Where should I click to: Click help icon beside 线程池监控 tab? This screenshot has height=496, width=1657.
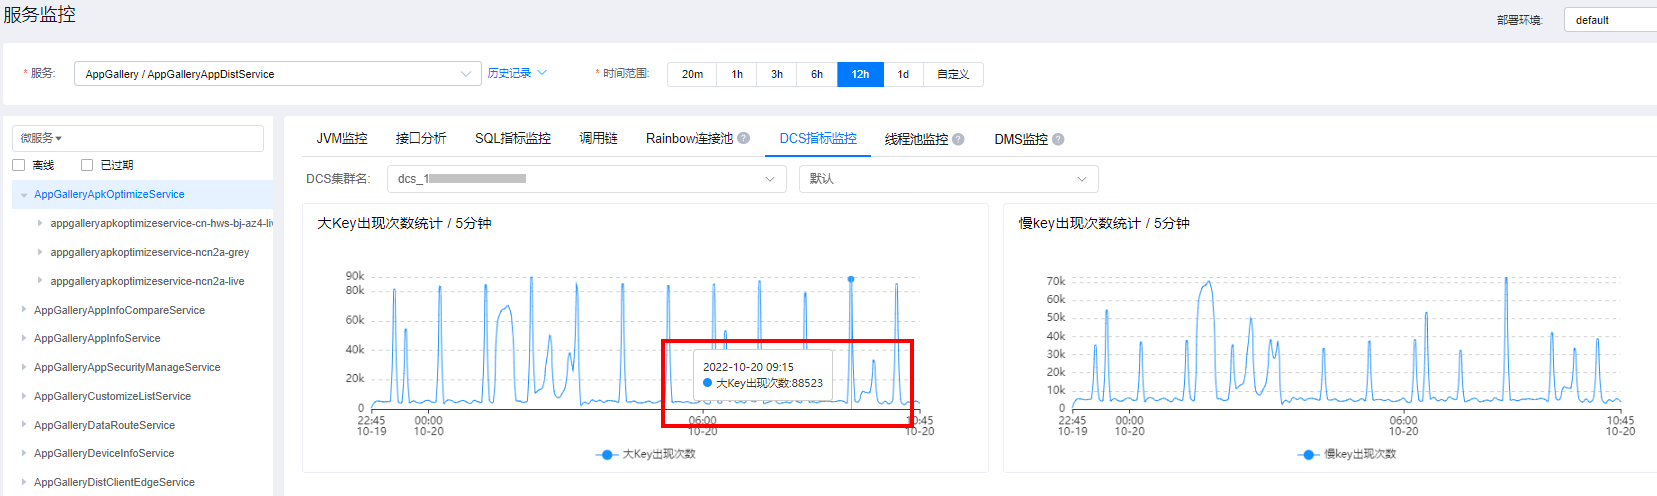pos(958,139)
